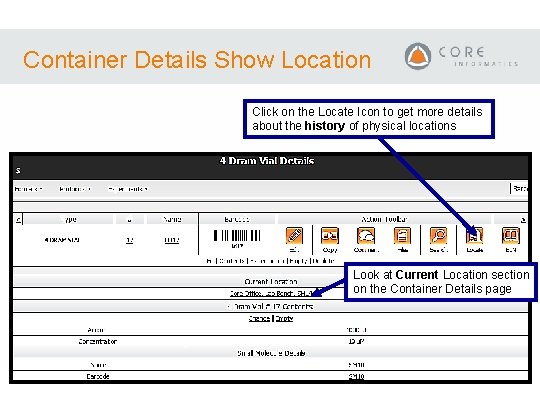Screen dimensions: 540x405
Task: Click the Search magnifier icon
Action: click(438, 236)
